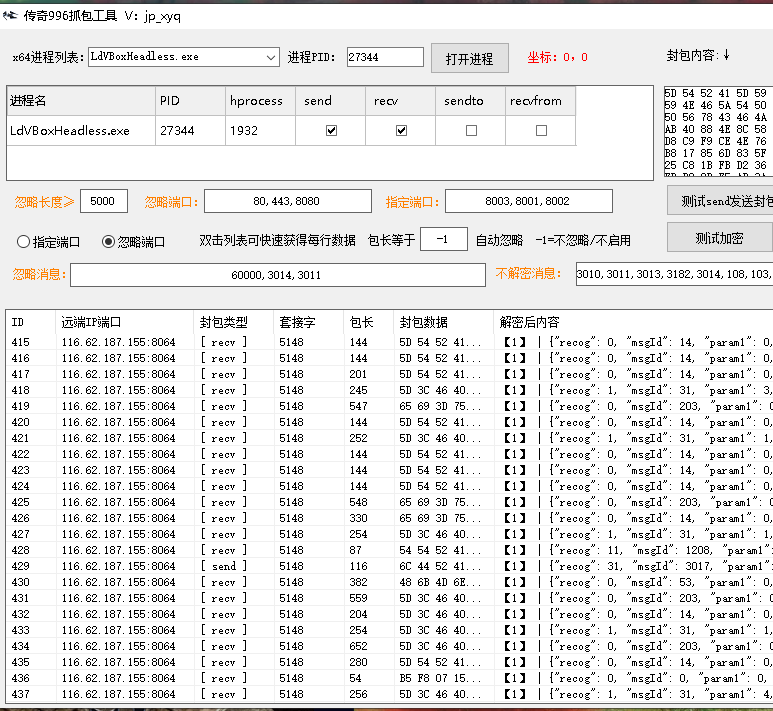773x711 pixels.
Task: Click packet data B5 F8 07 15 cell
Action: point(440,678)
